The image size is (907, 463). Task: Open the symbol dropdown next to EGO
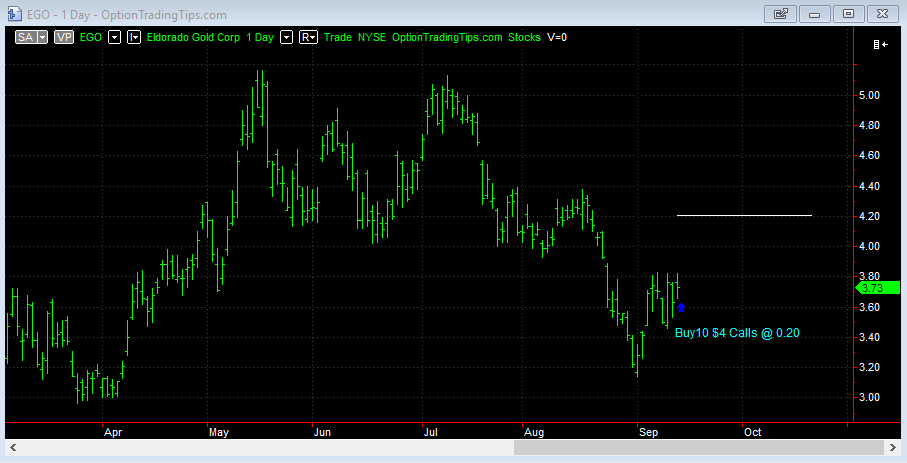coord(115,38)
